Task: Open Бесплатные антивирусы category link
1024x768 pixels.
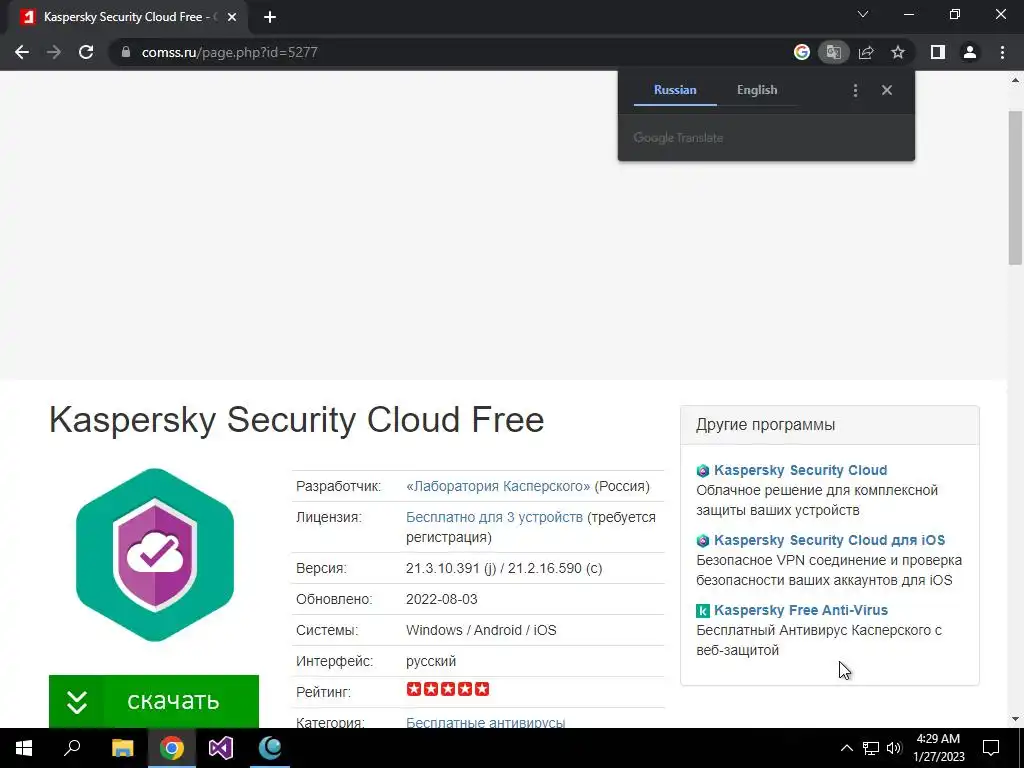Action: (486, 722)
